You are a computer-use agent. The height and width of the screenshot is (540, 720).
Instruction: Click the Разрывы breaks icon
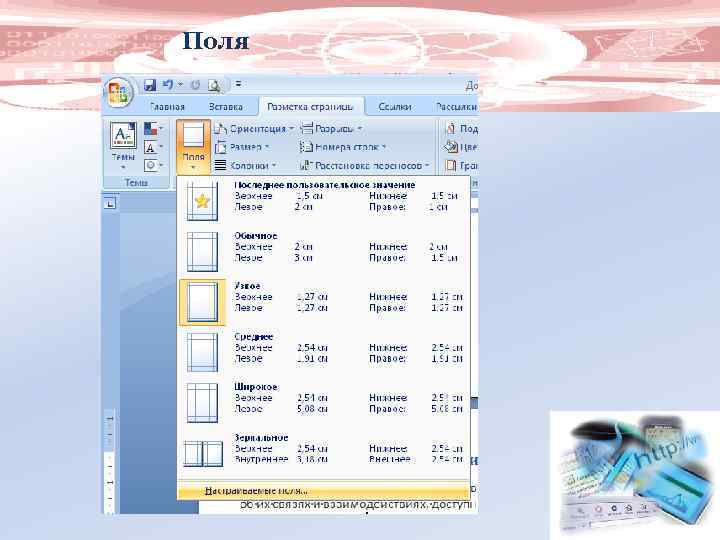point(306,129)
